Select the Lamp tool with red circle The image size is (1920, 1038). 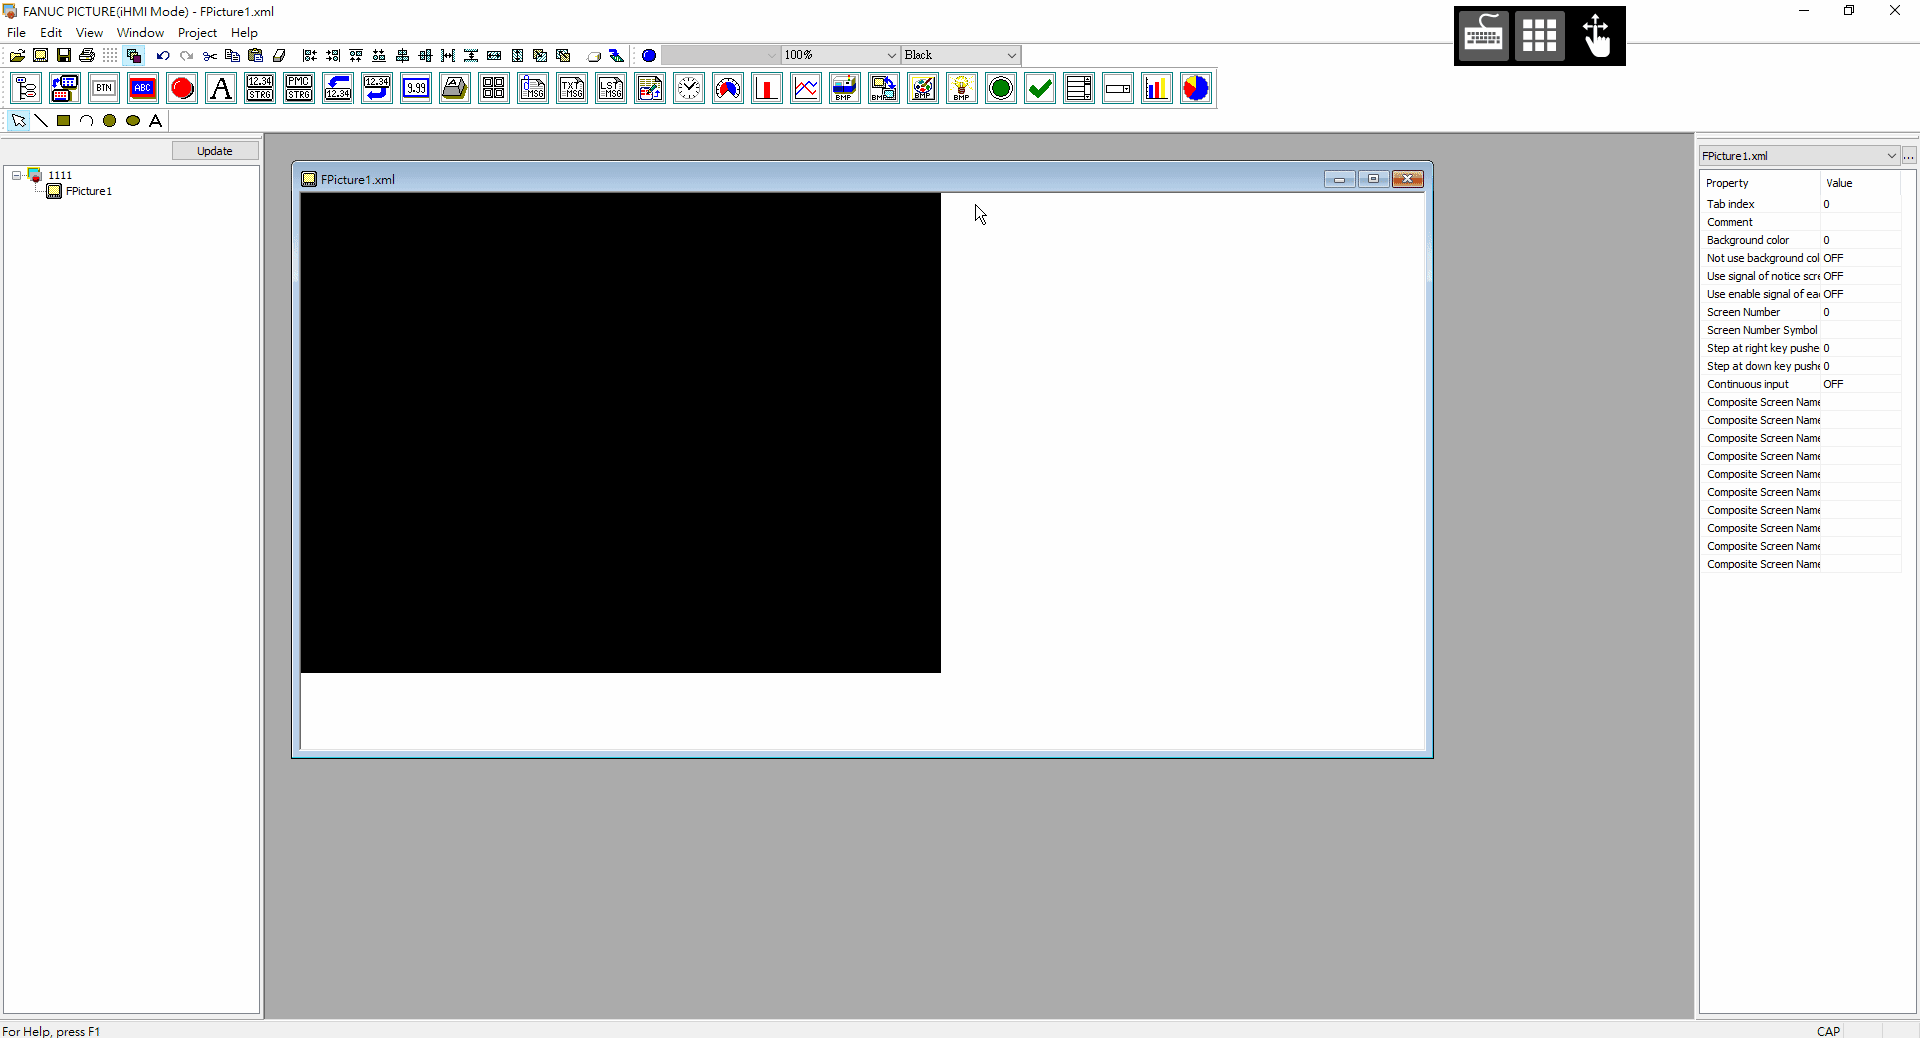(x=182, y=89)
